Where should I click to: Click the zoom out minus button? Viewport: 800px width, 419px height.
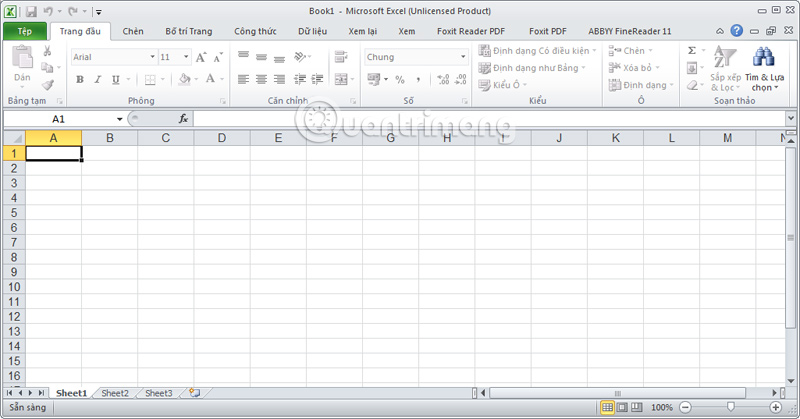coord(686,407)
